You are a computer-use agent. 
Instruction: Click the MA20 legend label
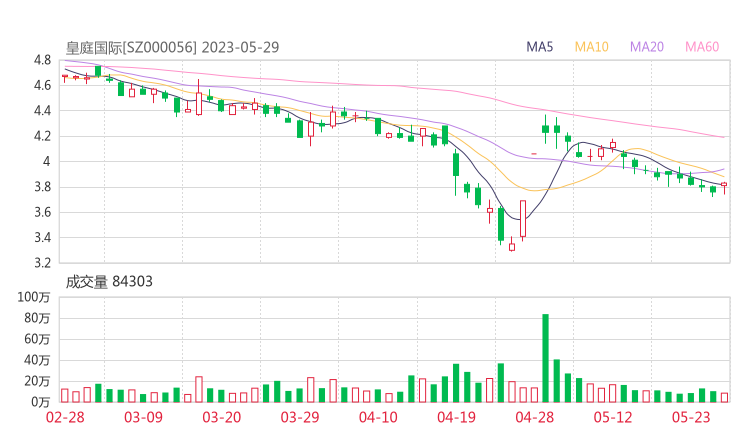pos(647,47)
